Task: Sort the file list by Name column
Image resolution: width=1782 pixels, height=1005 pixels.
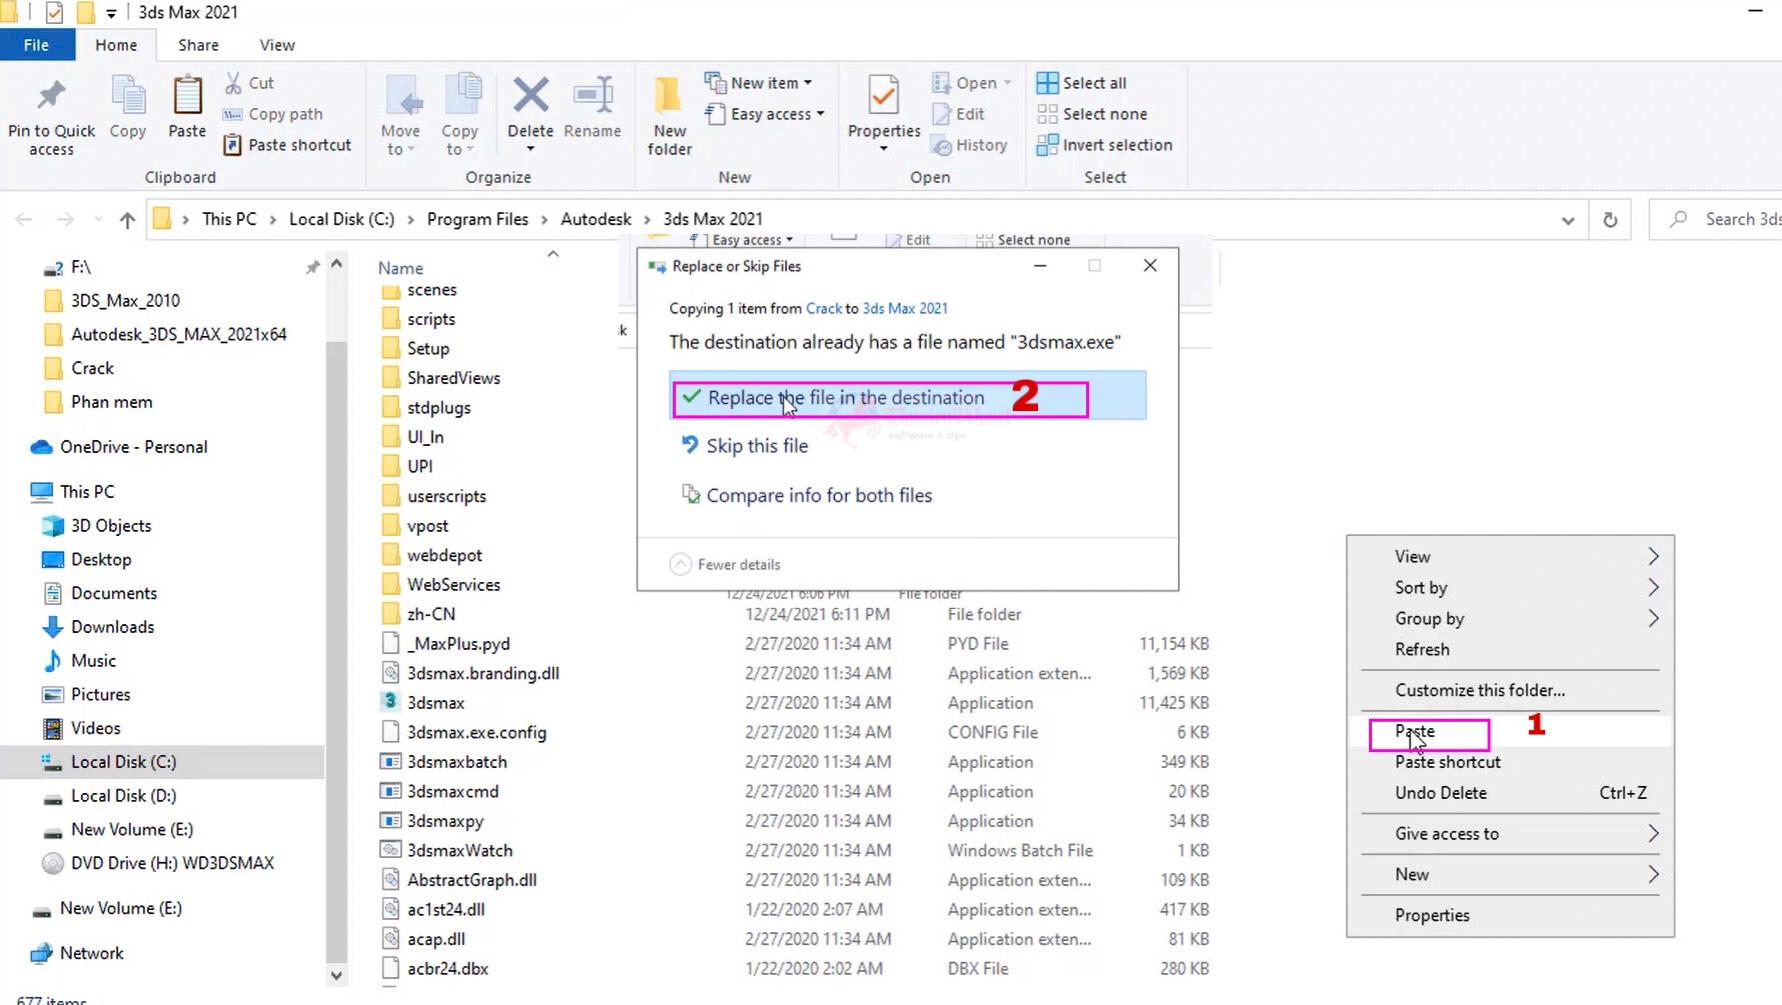Action: click(x=401, y=268)
